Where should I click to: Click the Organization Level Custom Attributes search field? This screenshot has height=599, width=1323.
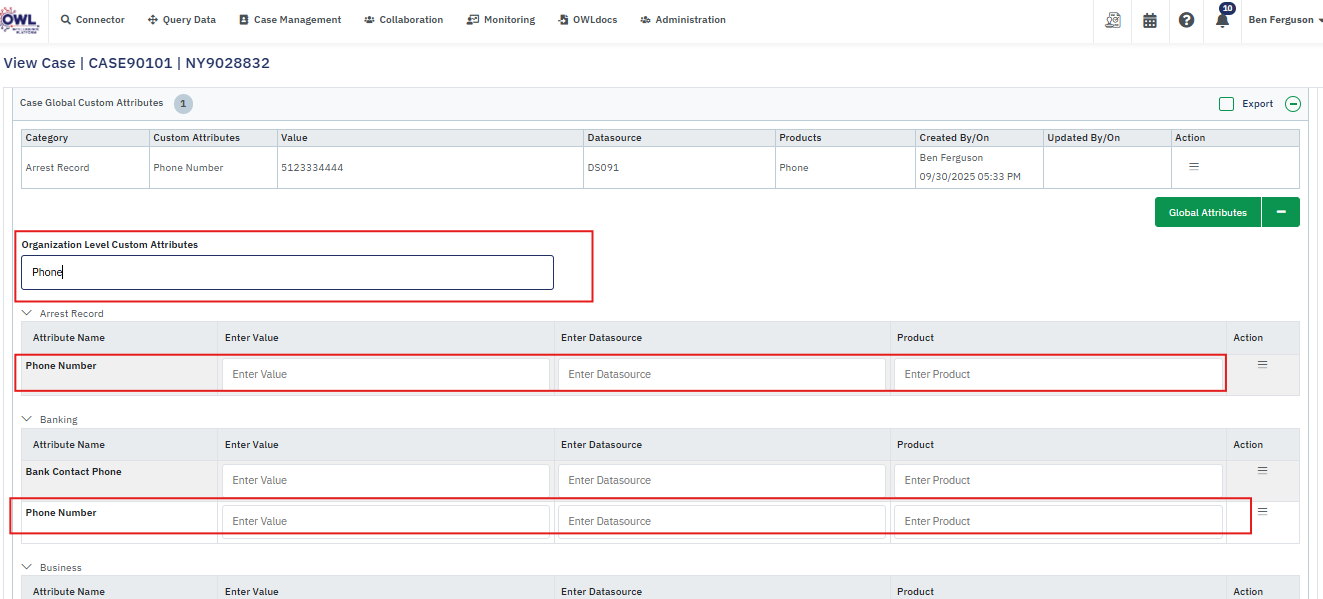pos(287,272)
